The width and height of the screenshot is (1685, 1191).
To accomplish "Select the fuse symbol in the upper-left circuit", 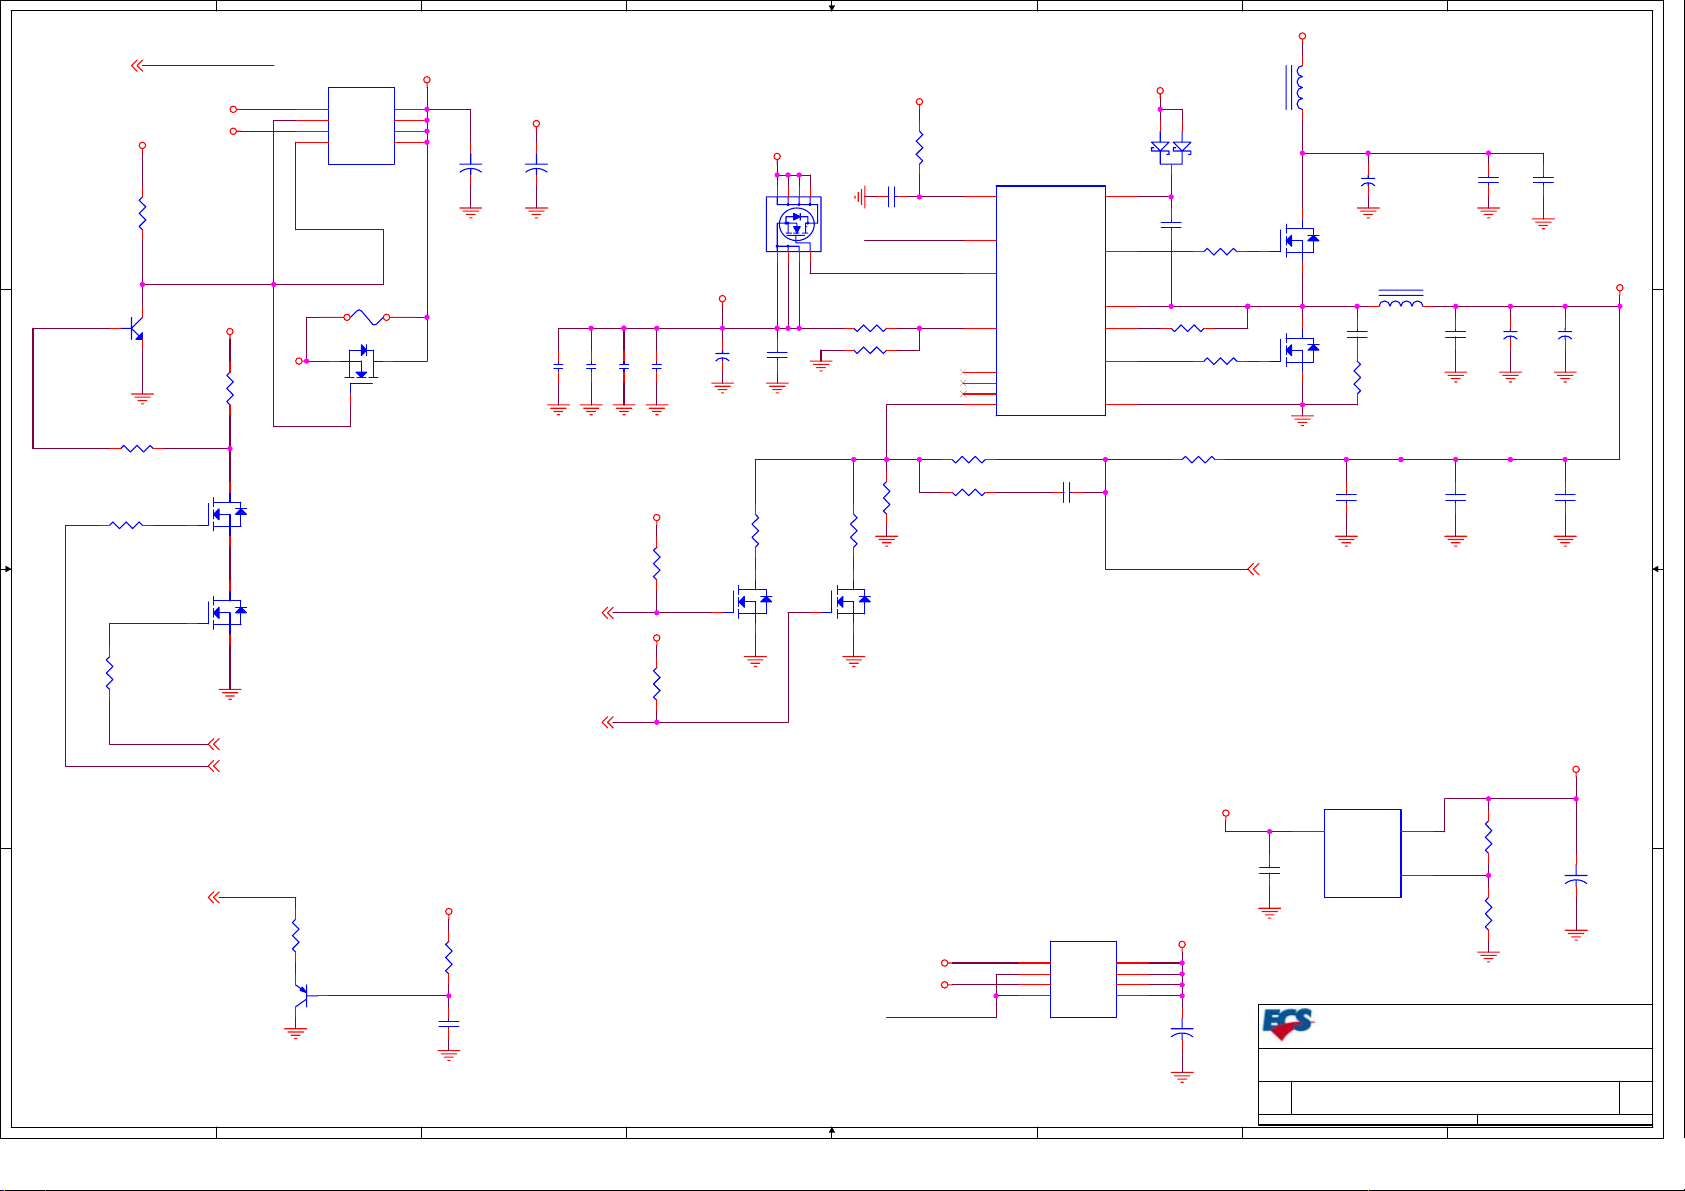I will point(367,317).
